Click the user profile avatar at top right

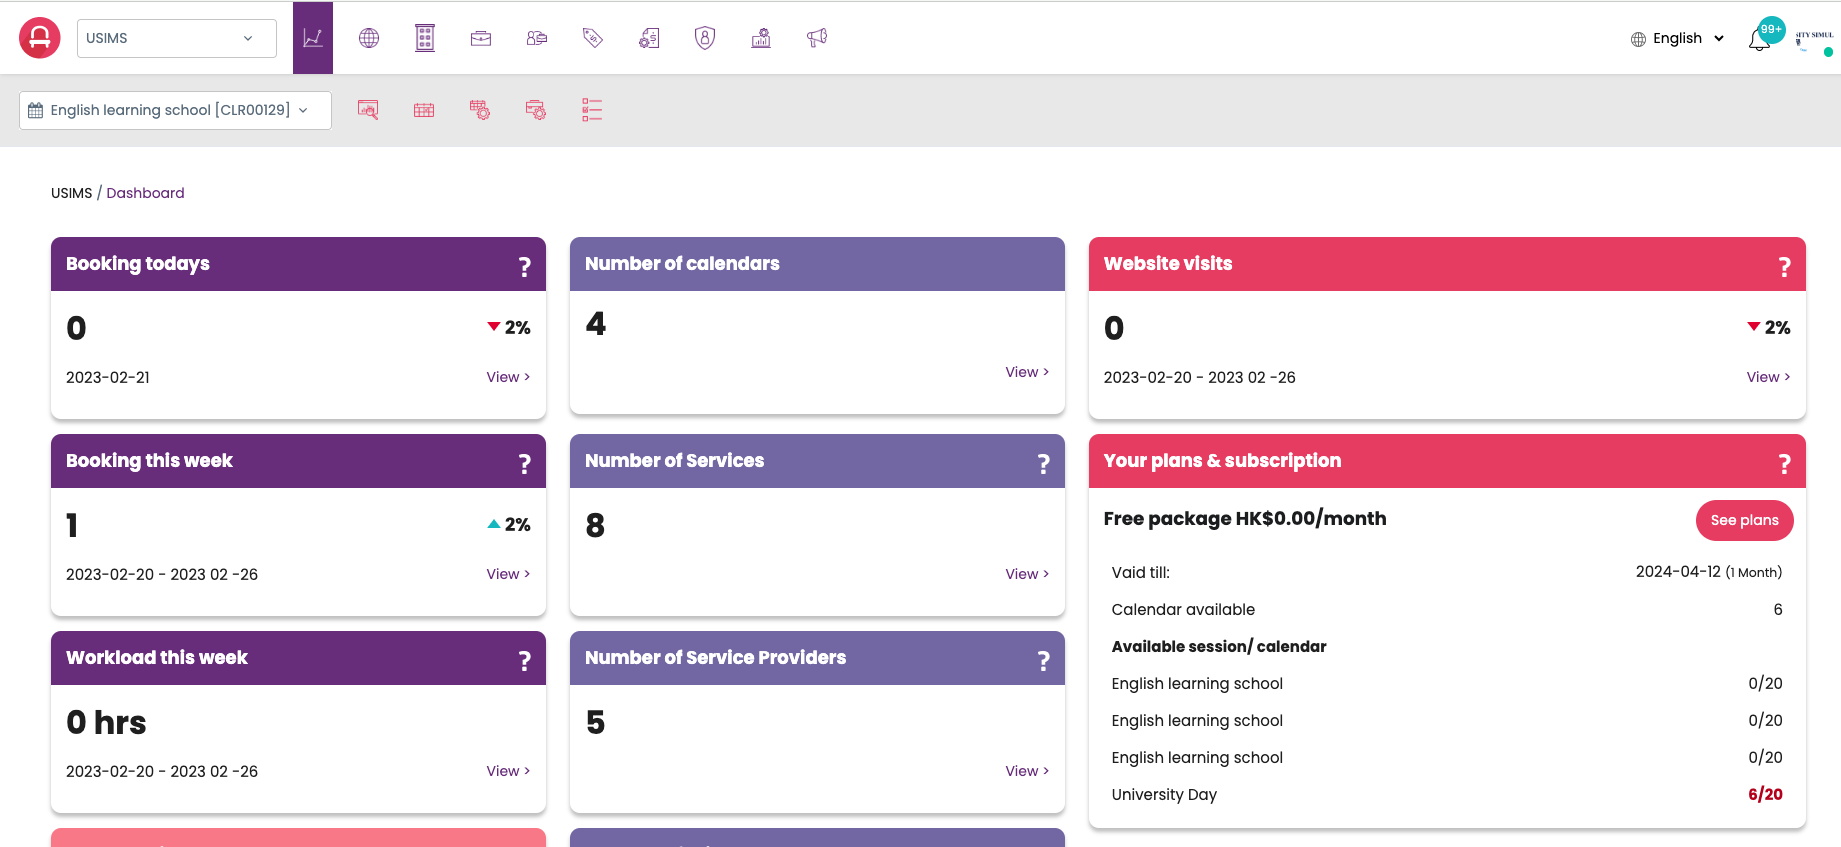coord(1814,40)
